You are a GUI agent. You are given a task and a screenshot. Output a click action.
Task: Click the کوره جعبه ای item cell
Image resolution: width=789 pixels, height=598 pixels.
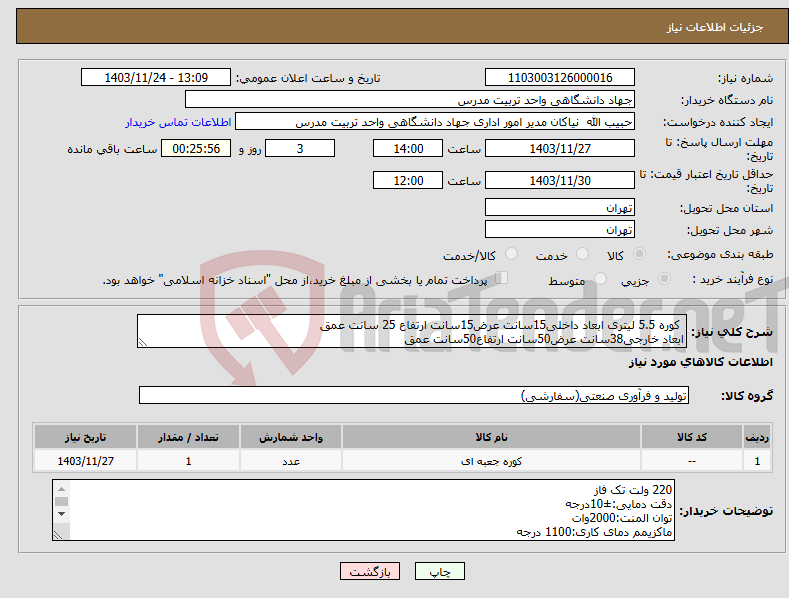point(491,461)
